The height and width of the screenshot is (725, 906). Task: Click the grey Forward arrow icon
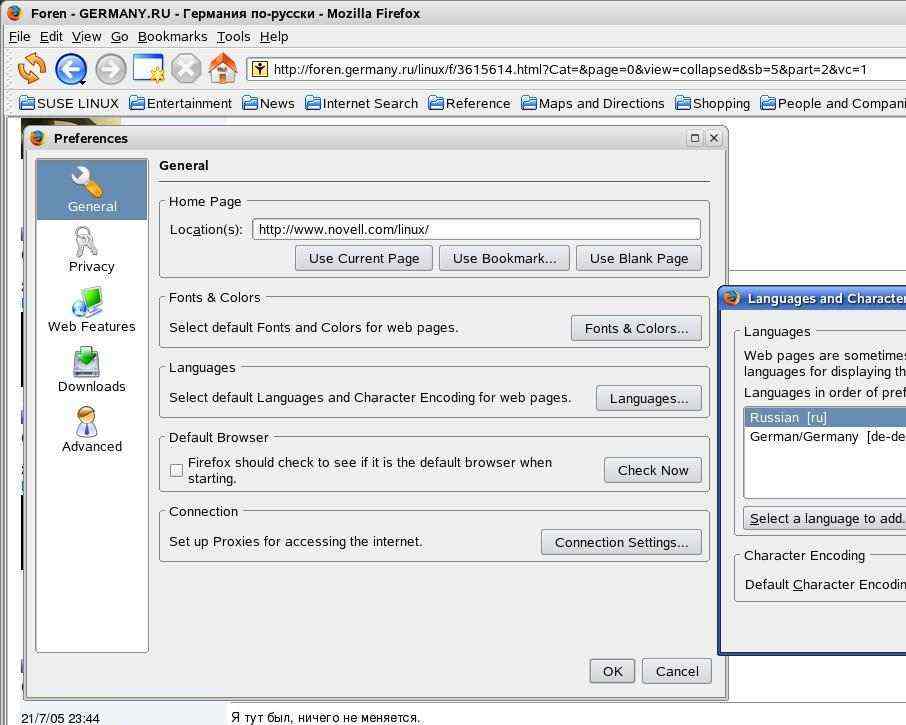click(x=110, y=69)
